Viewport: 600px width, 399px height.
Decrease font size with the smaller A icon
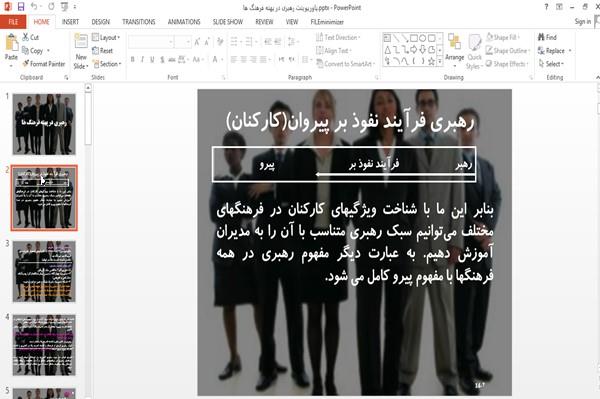point(207,42)
